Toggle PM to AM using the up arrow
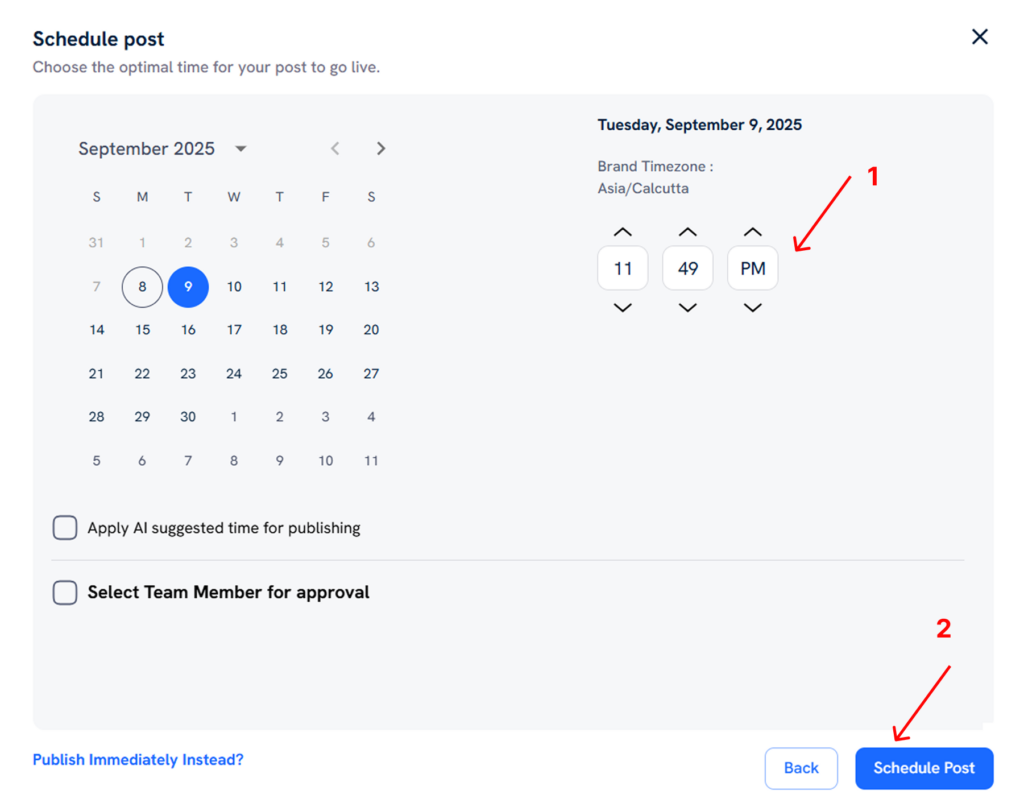1024x807 pixels. click(x=752, y=231)
